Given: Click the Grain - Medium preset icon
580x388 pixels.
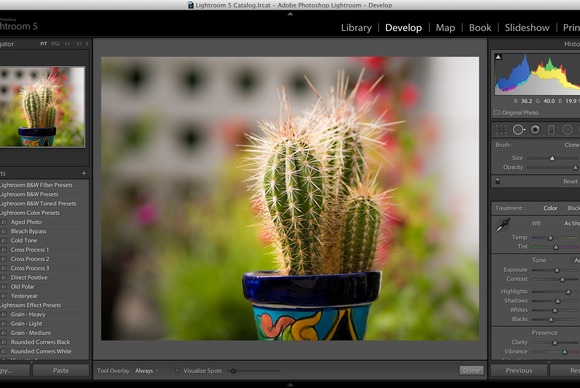Looking at the screenshot, I should coord(4,333).
